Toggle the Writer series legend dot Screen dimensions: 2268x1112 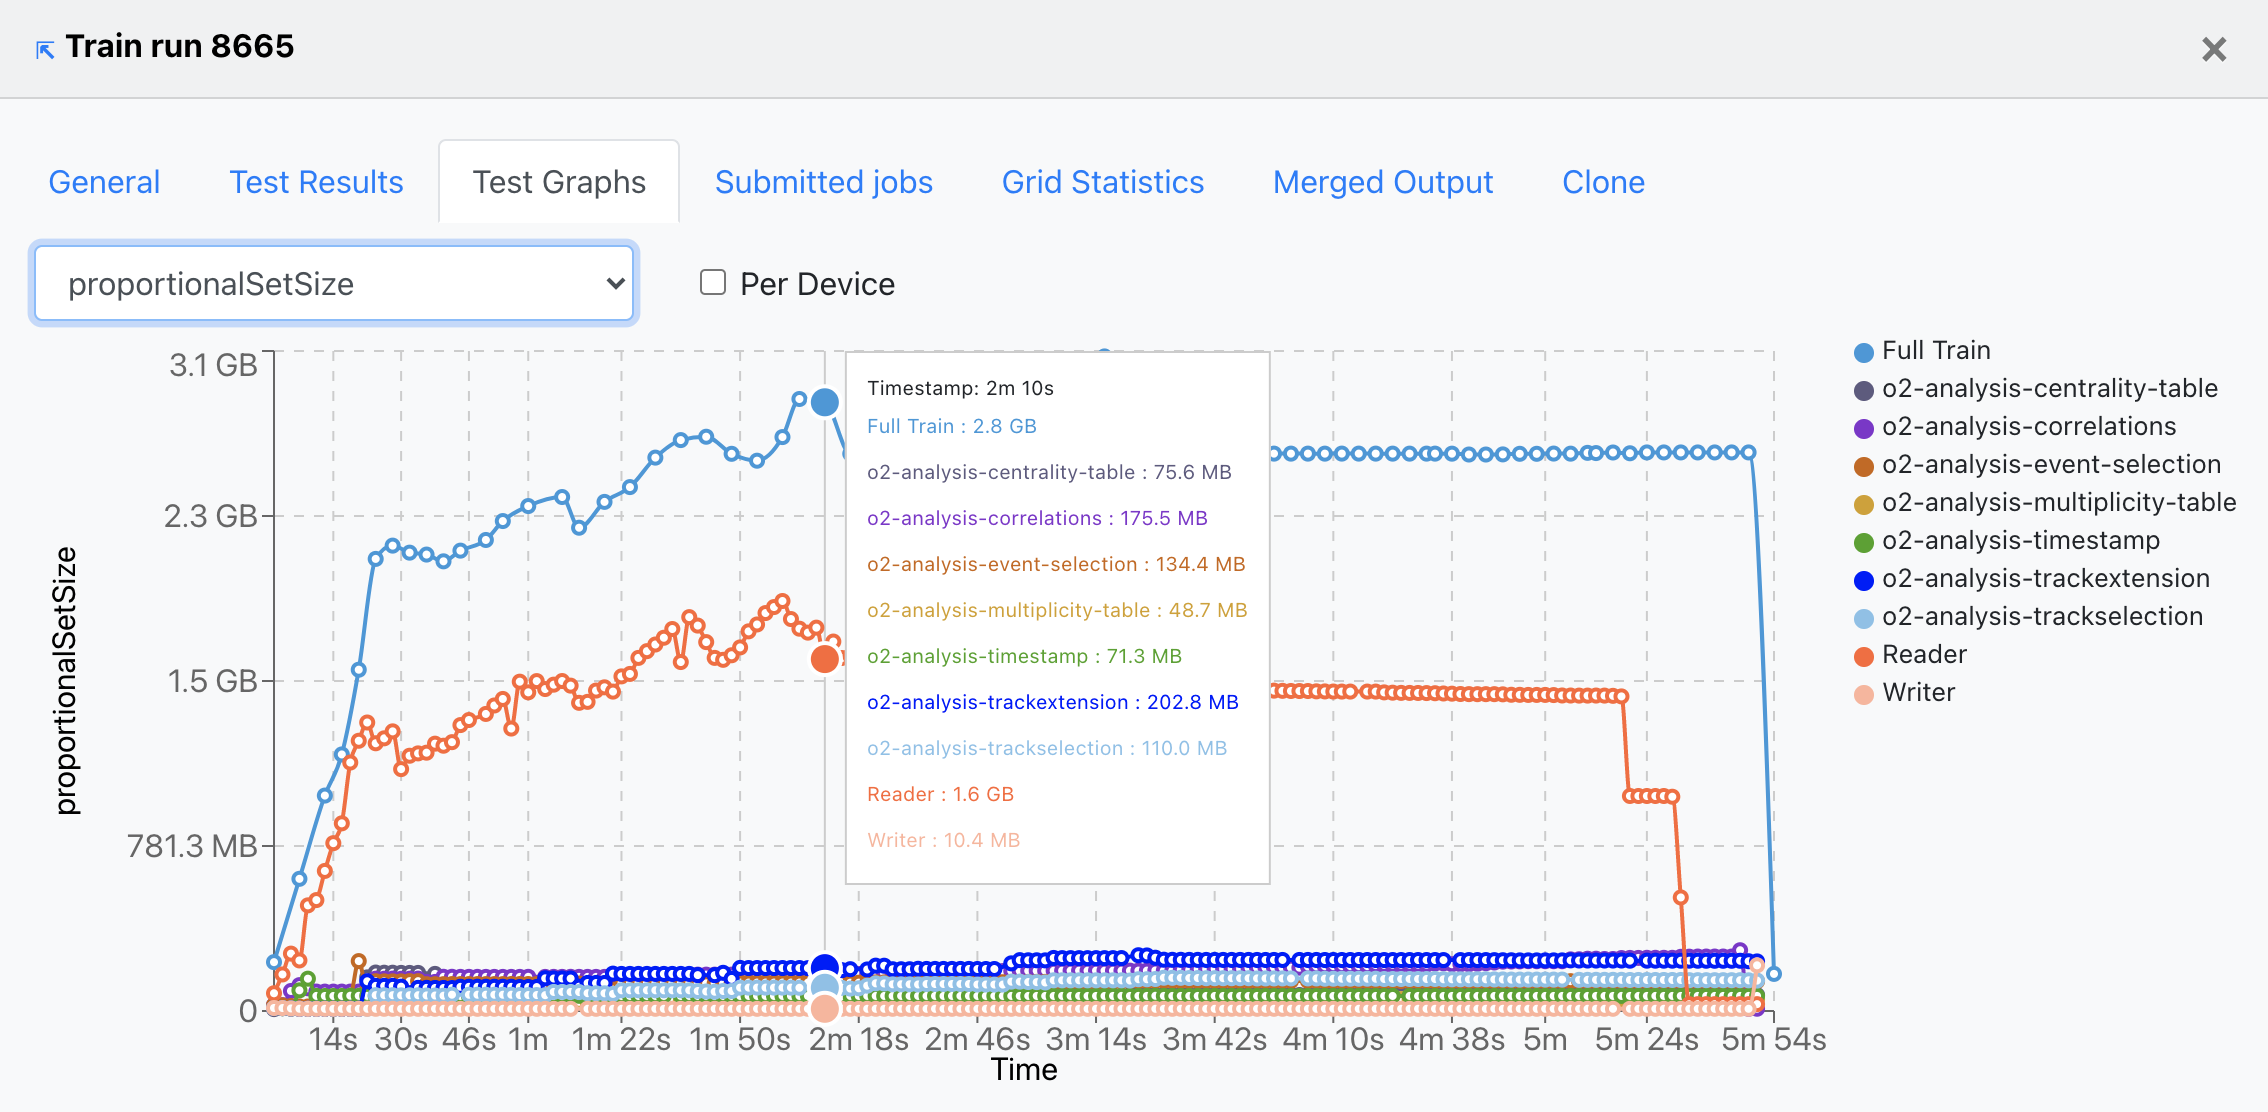tap(1863, 694)
